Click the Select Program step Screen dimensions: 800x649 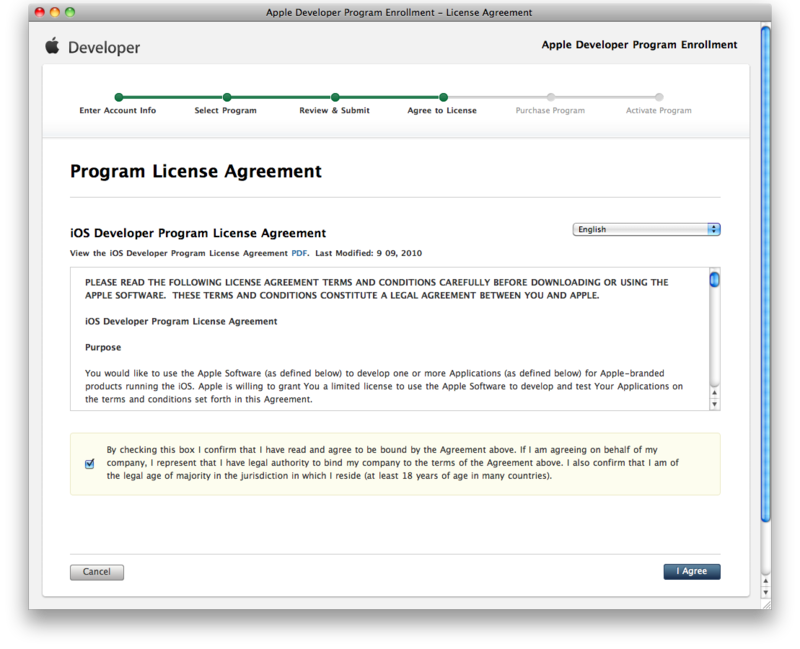pos(226,110)
